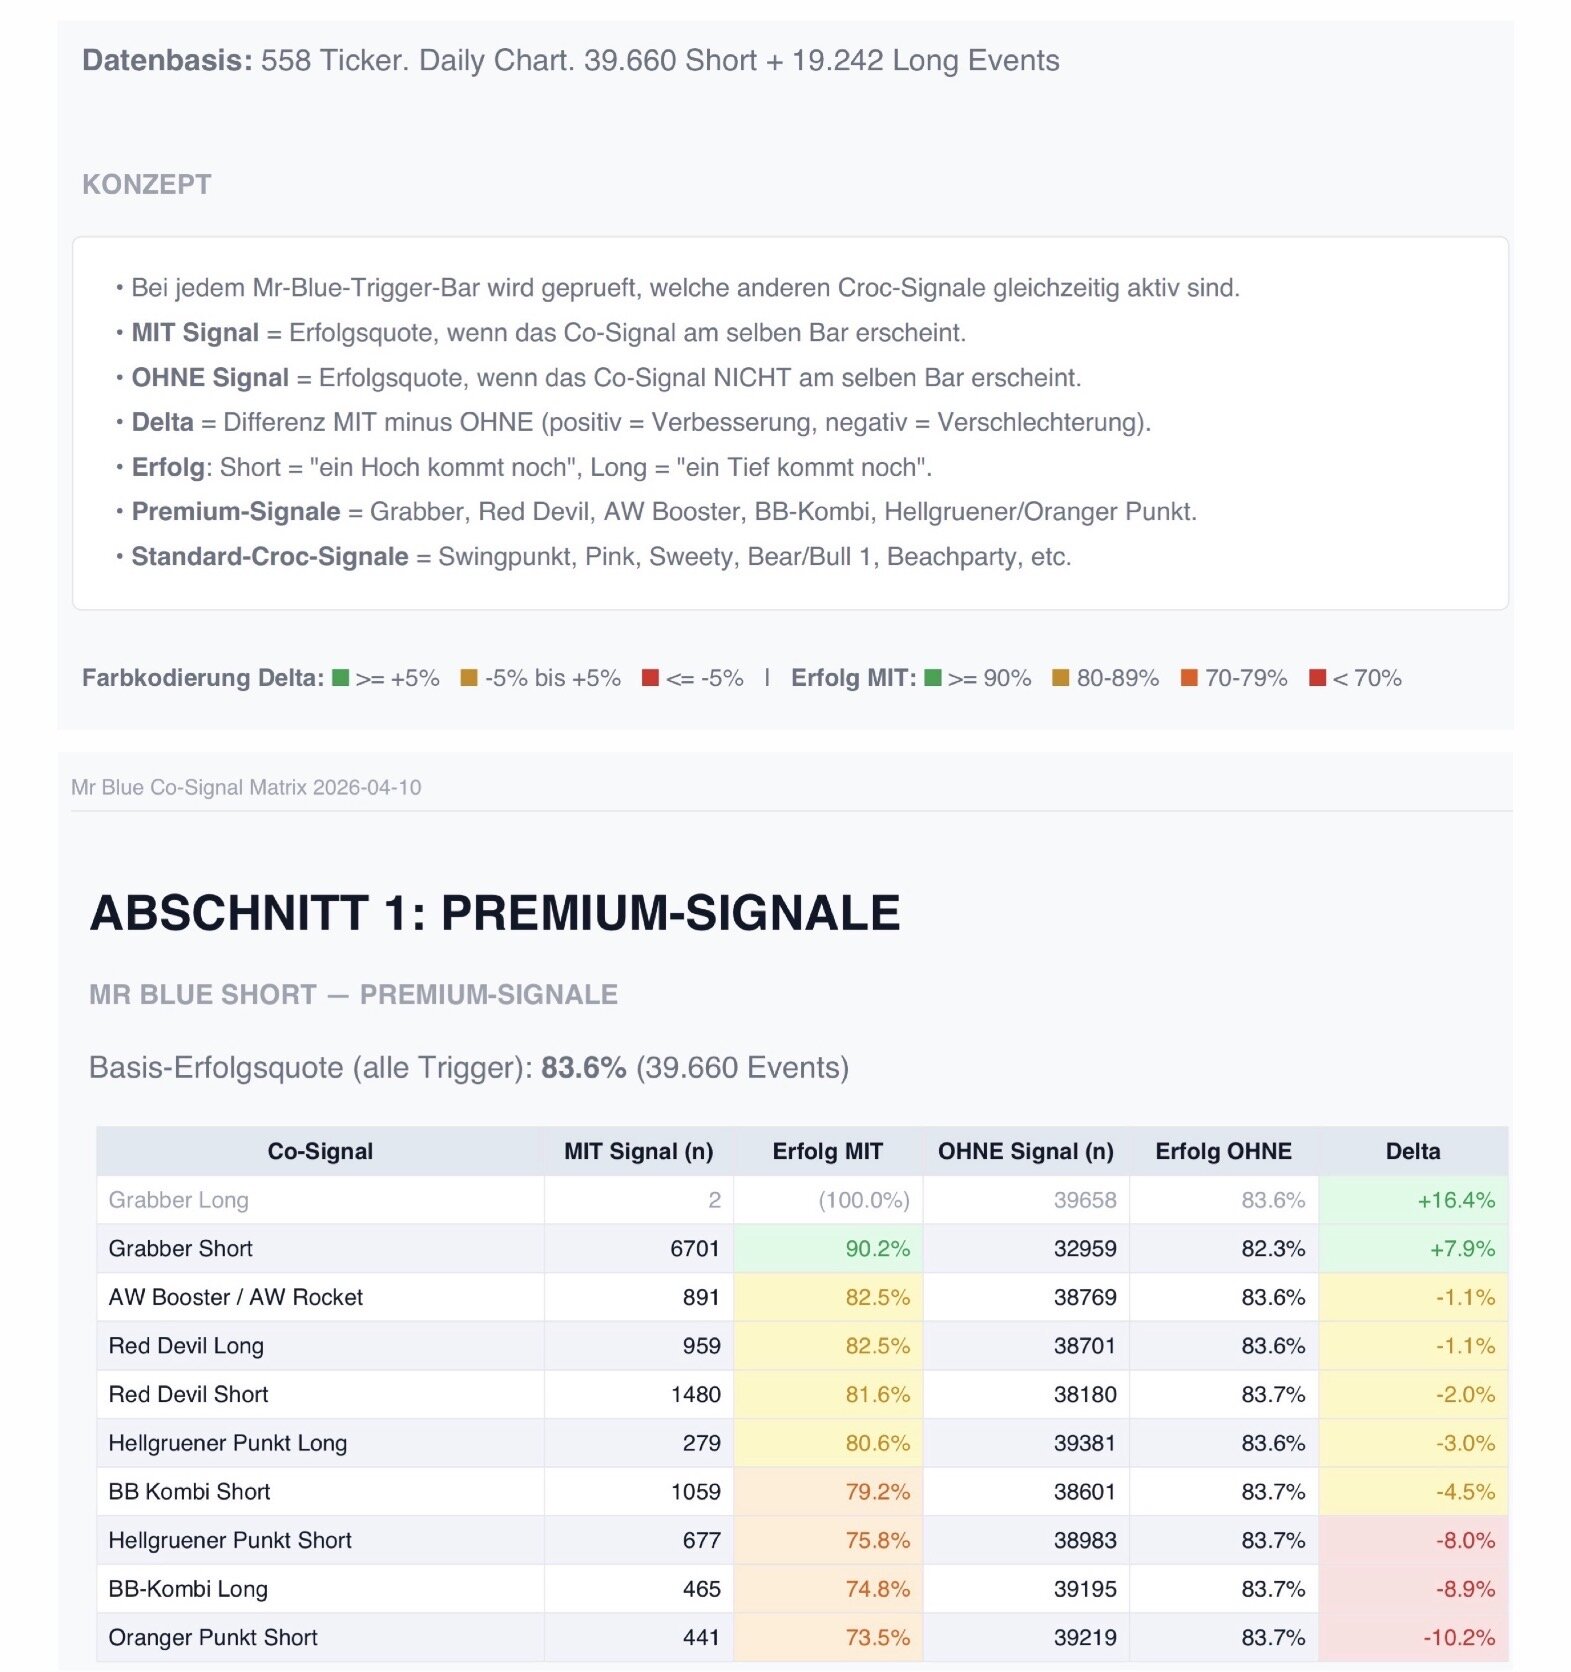The height and width of the screenshot is (1672, 1571).
Task: Click green Erfolg MIT >= 90% swatch
Action: [x=933, y=678]
